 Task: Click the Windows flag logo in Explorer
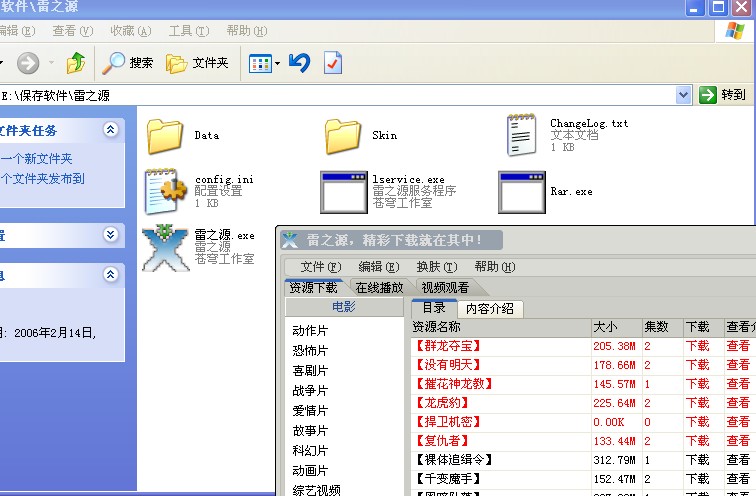[735, 31]
